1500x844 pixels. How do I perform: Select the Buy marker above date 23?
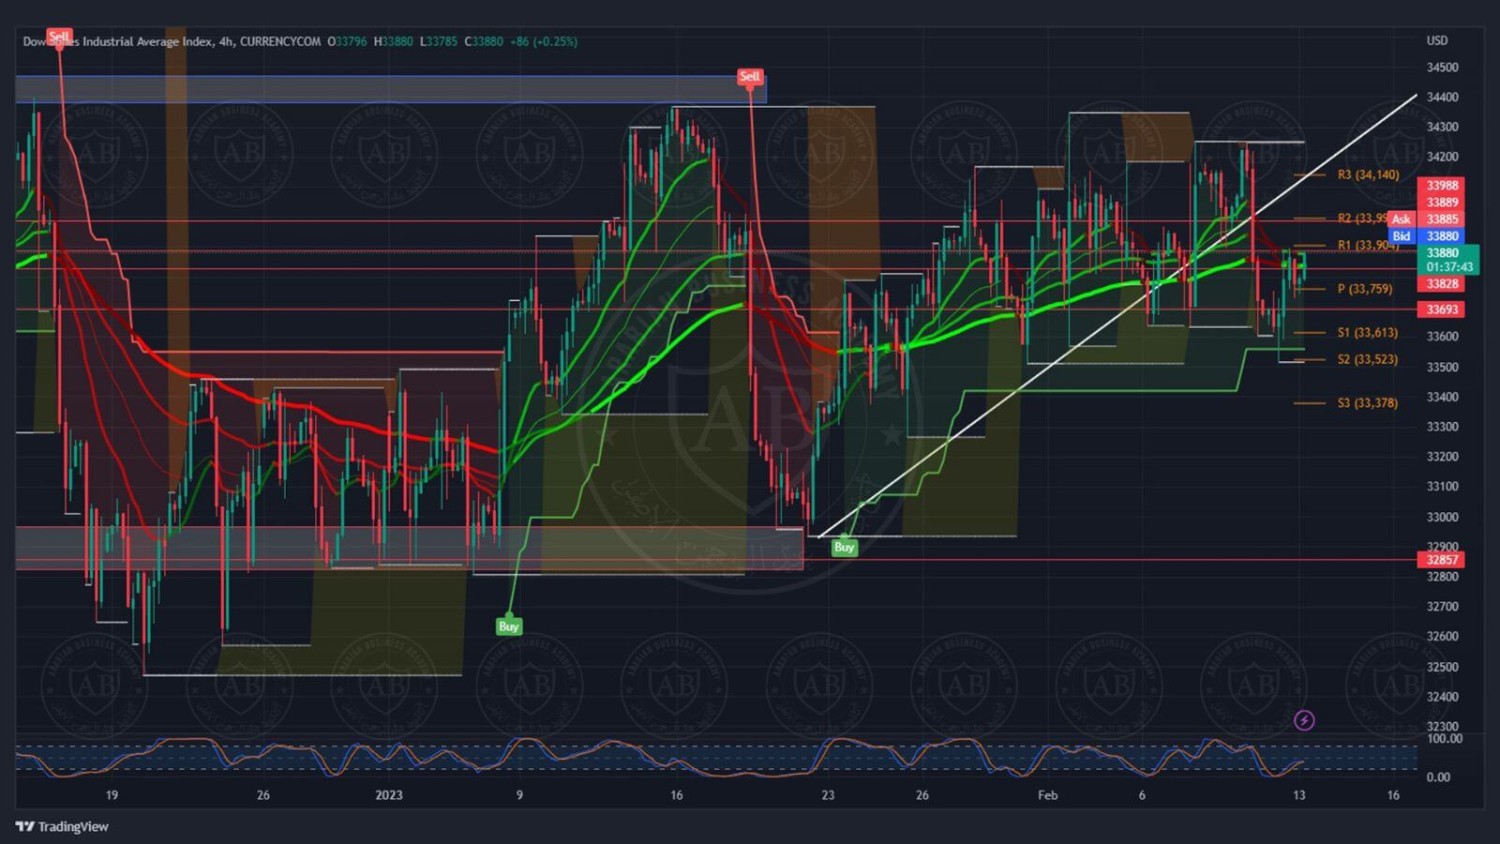click(844, 547)
